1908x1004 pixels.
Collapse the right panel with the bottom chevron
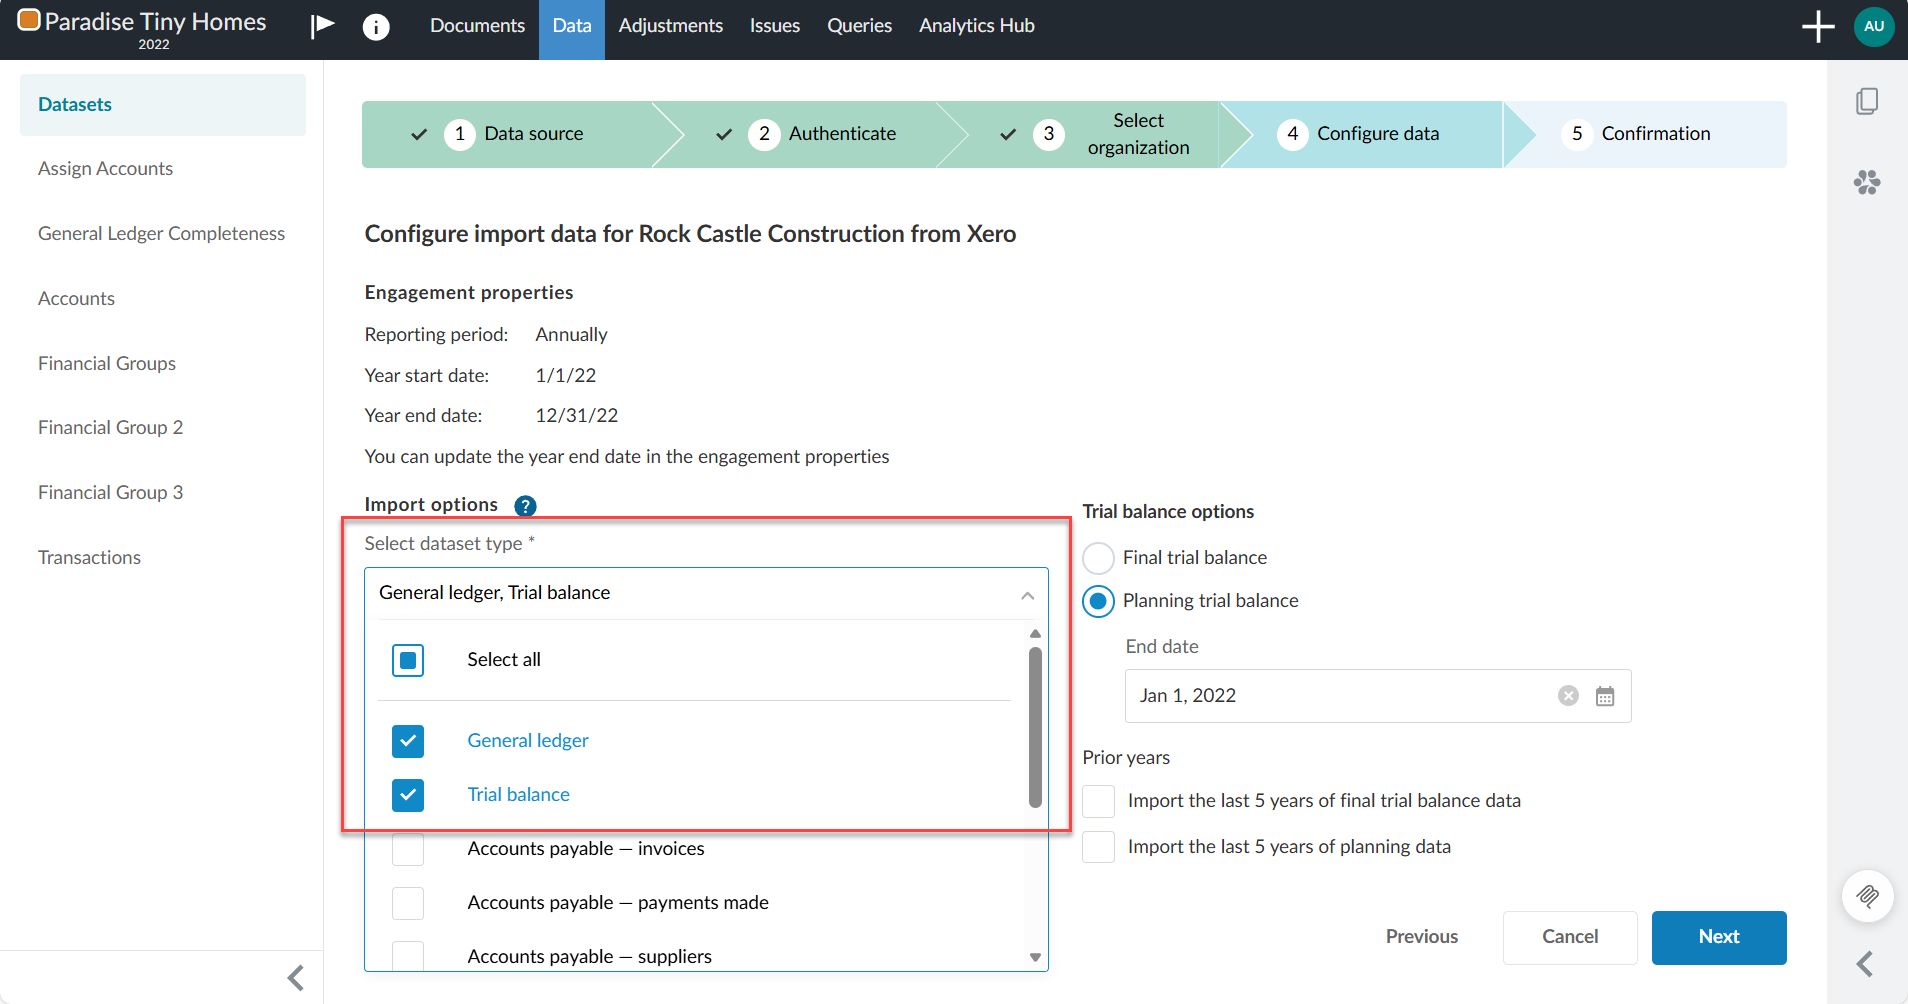pyautogui.click(x=1864, y=964)
